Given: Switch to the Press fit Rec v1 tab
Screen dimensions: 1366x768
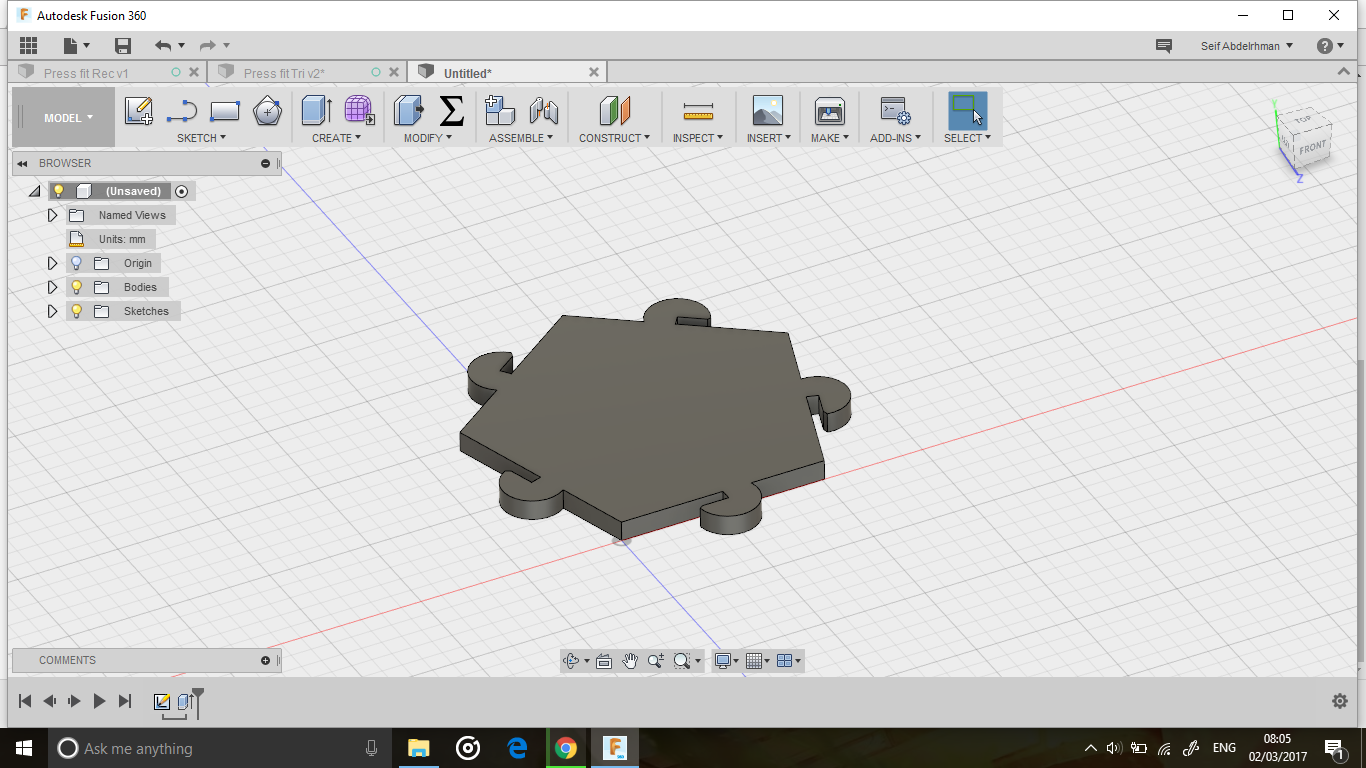Looking at the screenshot, I should tap(86, 73).
